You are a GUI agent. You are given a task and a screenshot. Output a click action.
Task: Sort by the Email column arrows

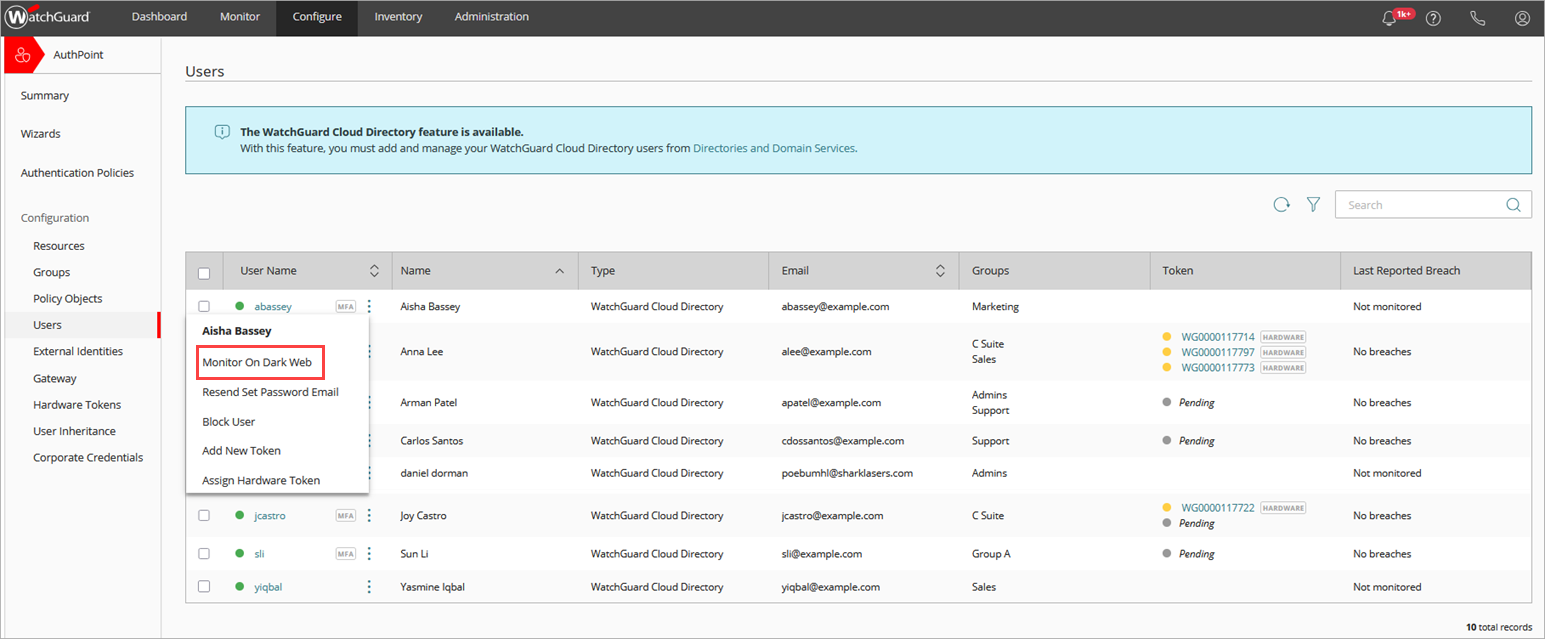[940, 271]
